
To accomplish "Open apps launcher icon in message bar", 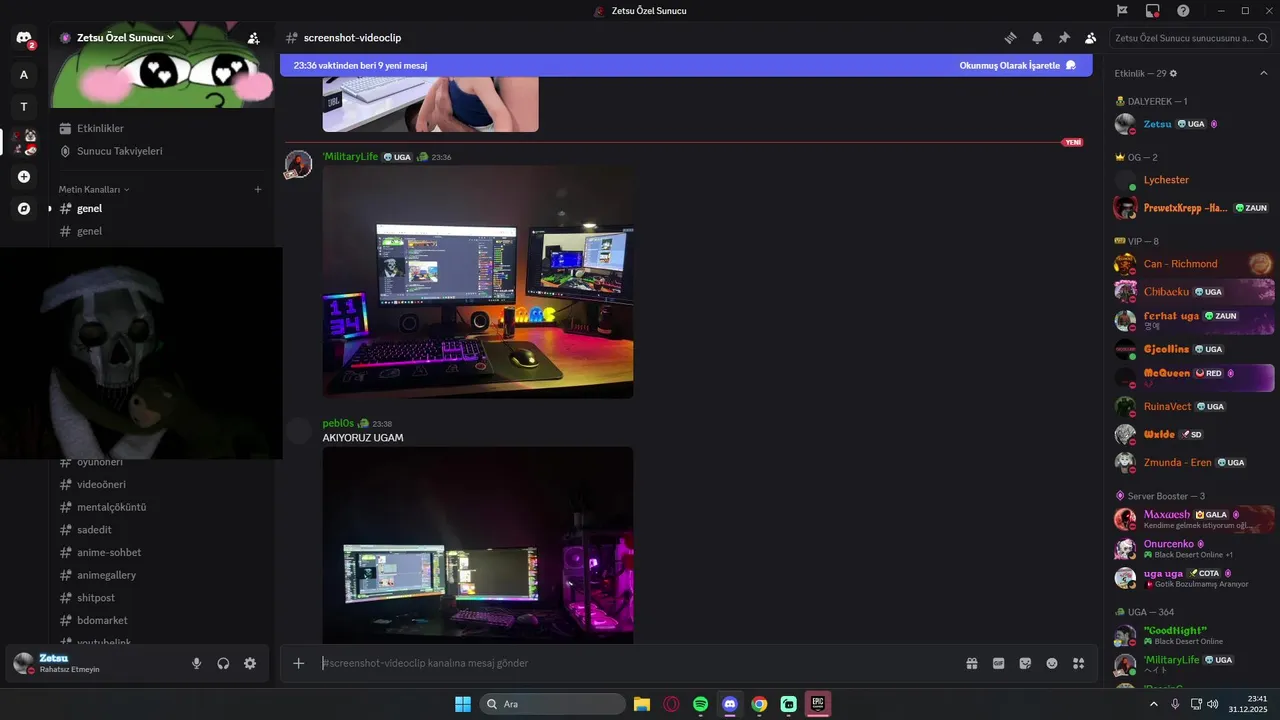I will click(x=1078, y=663).
